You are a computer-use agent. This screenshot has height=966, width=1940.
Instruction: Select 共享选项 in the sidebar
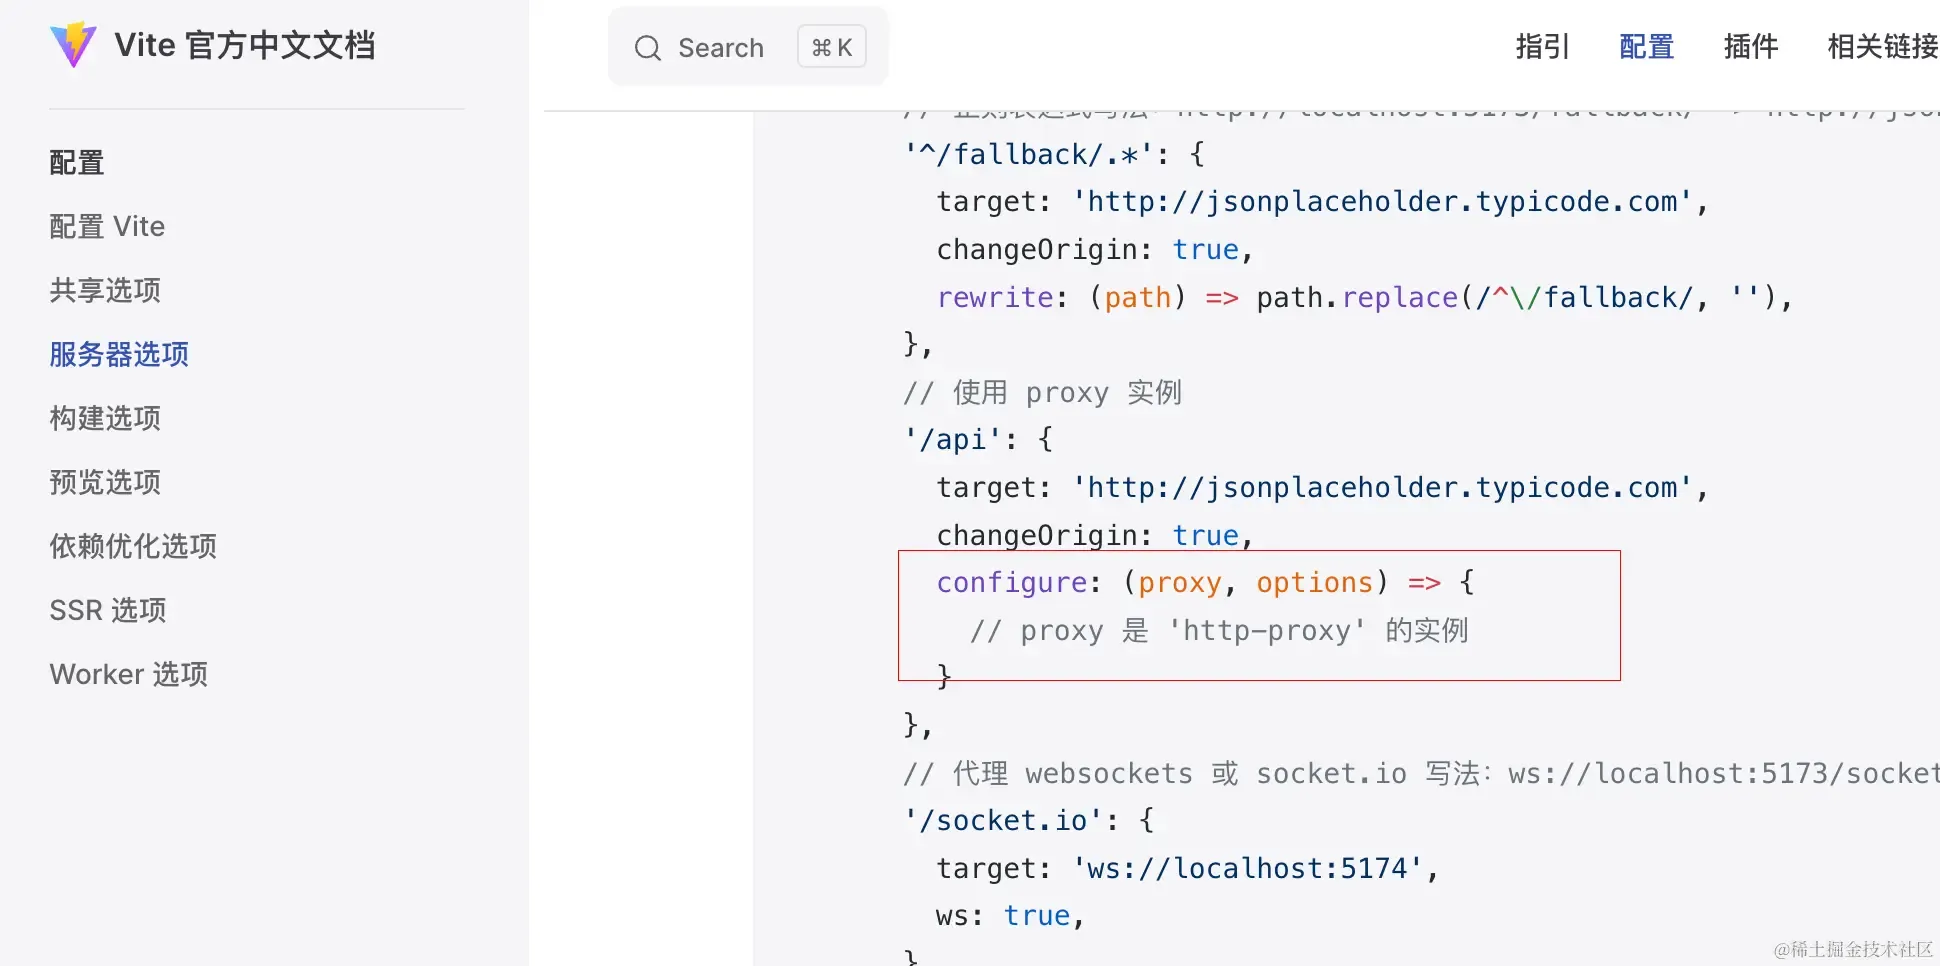[105, 291]
